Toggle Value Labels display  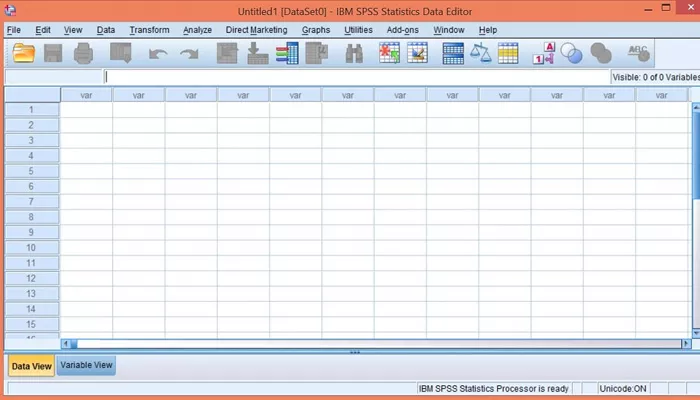click(544, 53)
